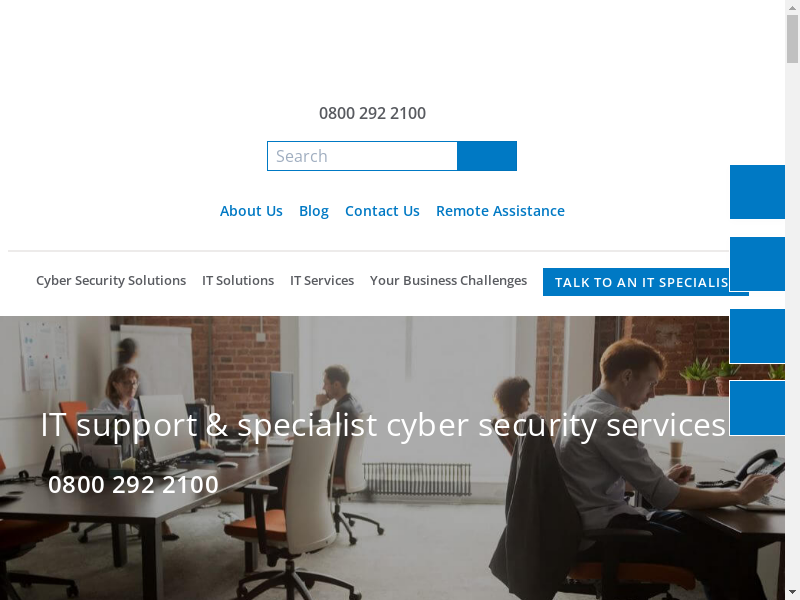Focus the Search input field
800x600 pixels.
[362, 156]
